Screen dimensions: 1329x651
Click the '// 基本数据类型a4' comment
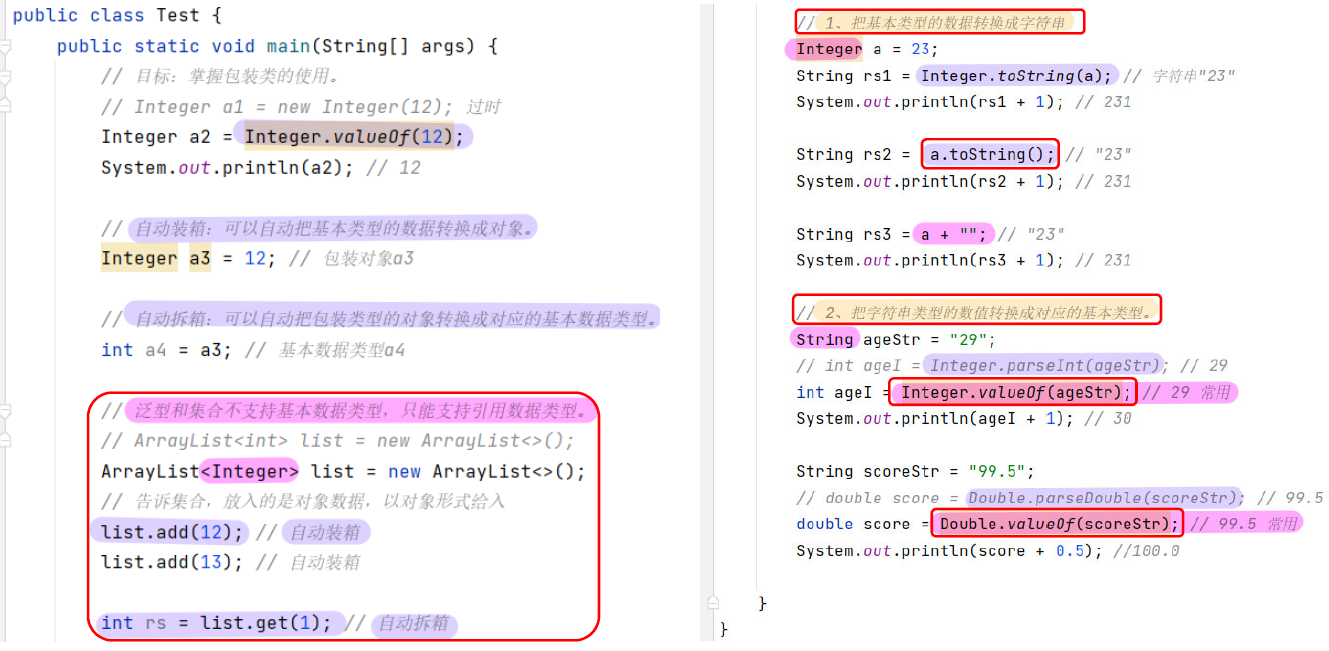pos(325,350)
